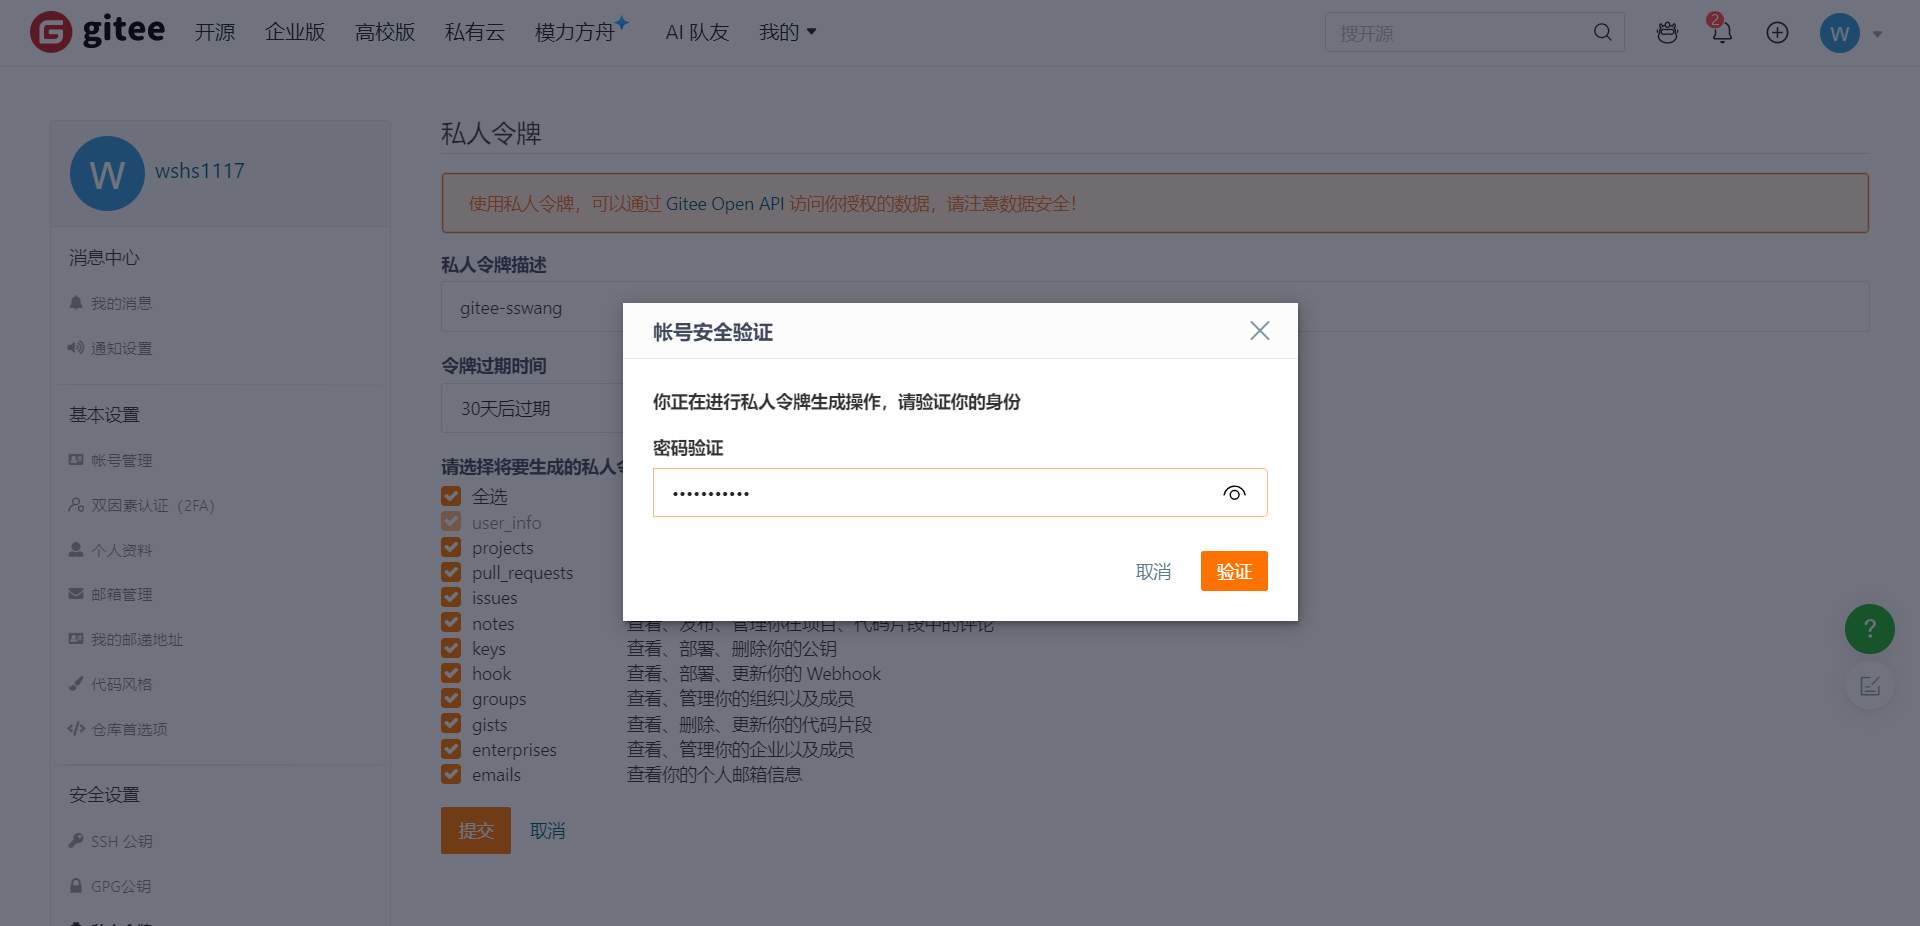This screenshot has height=926, width=1920.
Task: Open 邮箱管理 in sidebar
Action: pyautogui.click(x=110, y=594)
